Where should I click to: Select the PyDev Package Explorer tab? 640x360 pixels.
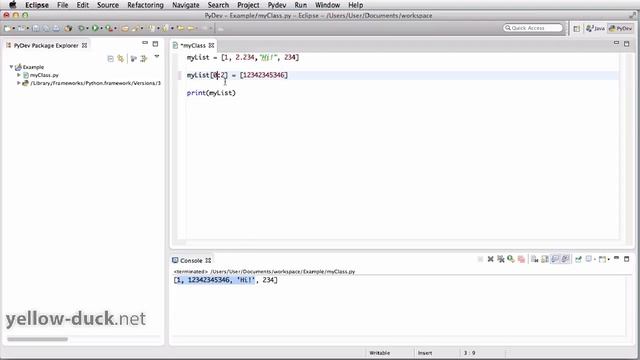46,45
